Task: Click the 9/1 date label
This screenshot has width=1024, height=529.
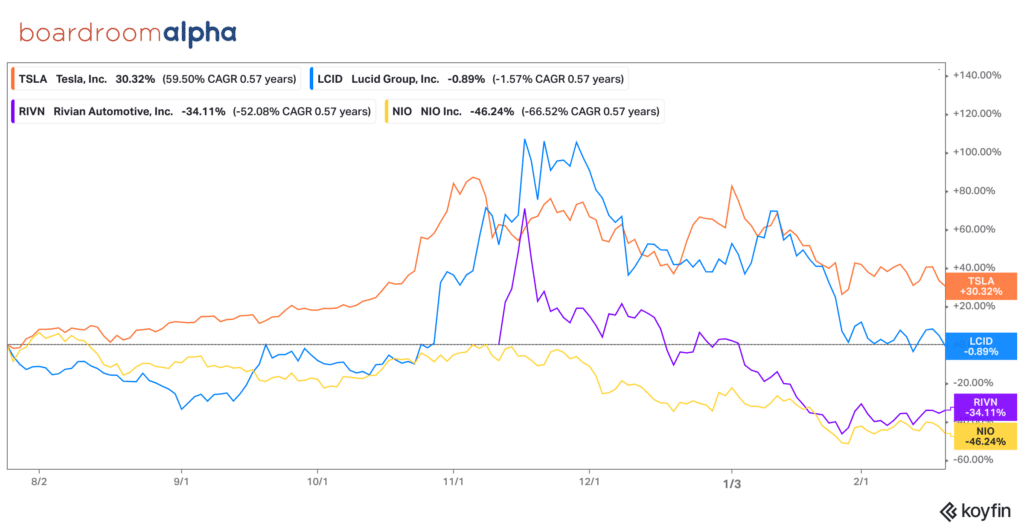Action: click(x=181, y=481)
